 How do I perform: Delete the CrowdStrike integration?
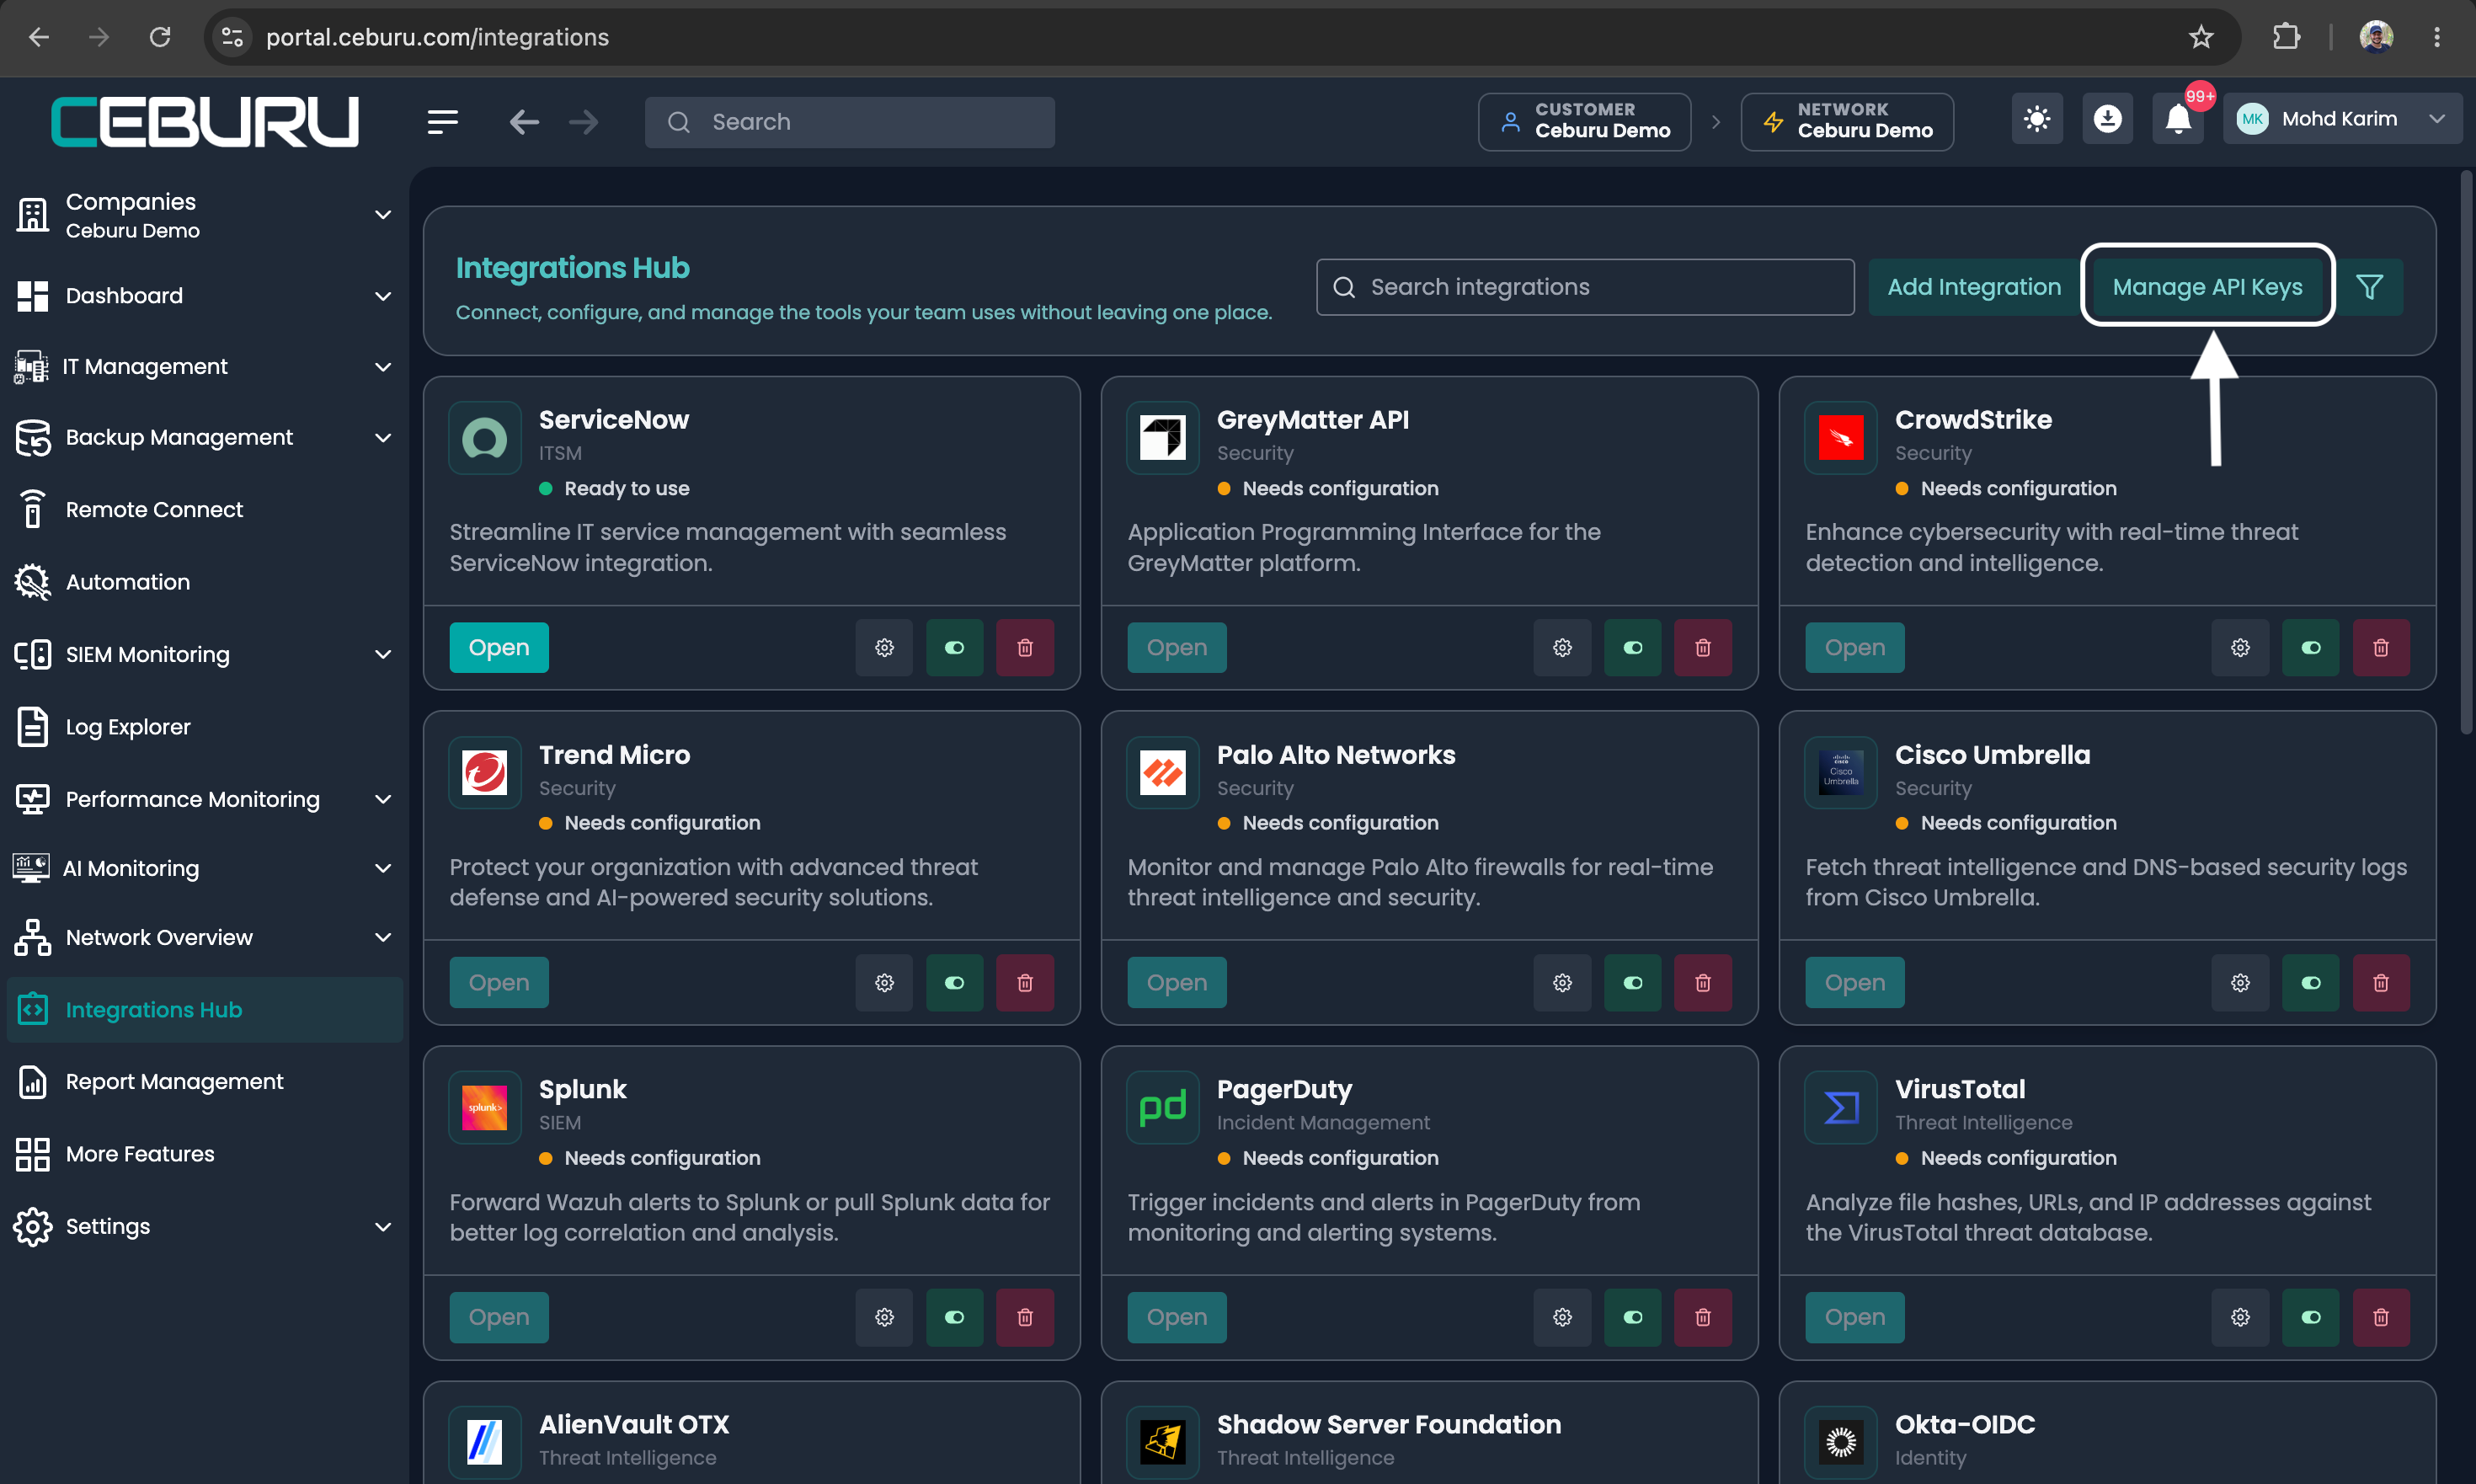(2381, 648)
